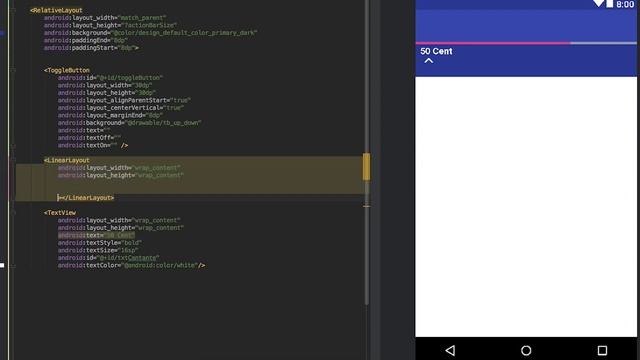Tap the Home circle button in preview
This screenshot has height=360, width=640.
pyautogui.click(x=526, y=350)
